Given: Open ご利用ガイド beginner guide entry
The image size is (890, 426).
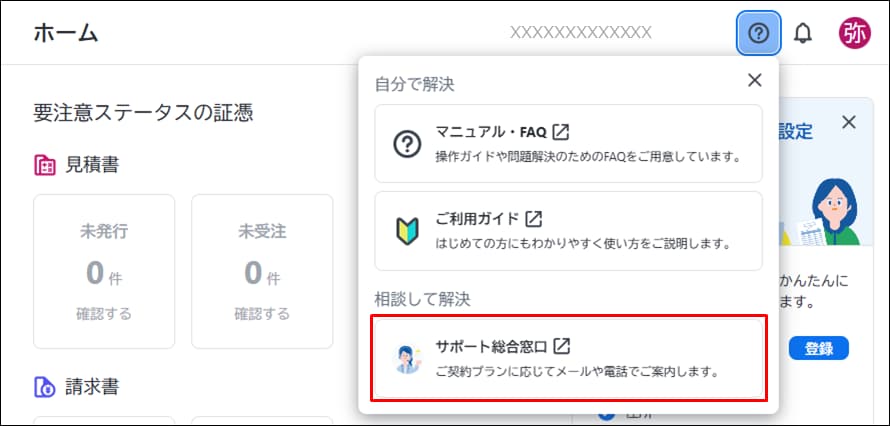Looking at the screenshot, I should coord(568,231).
